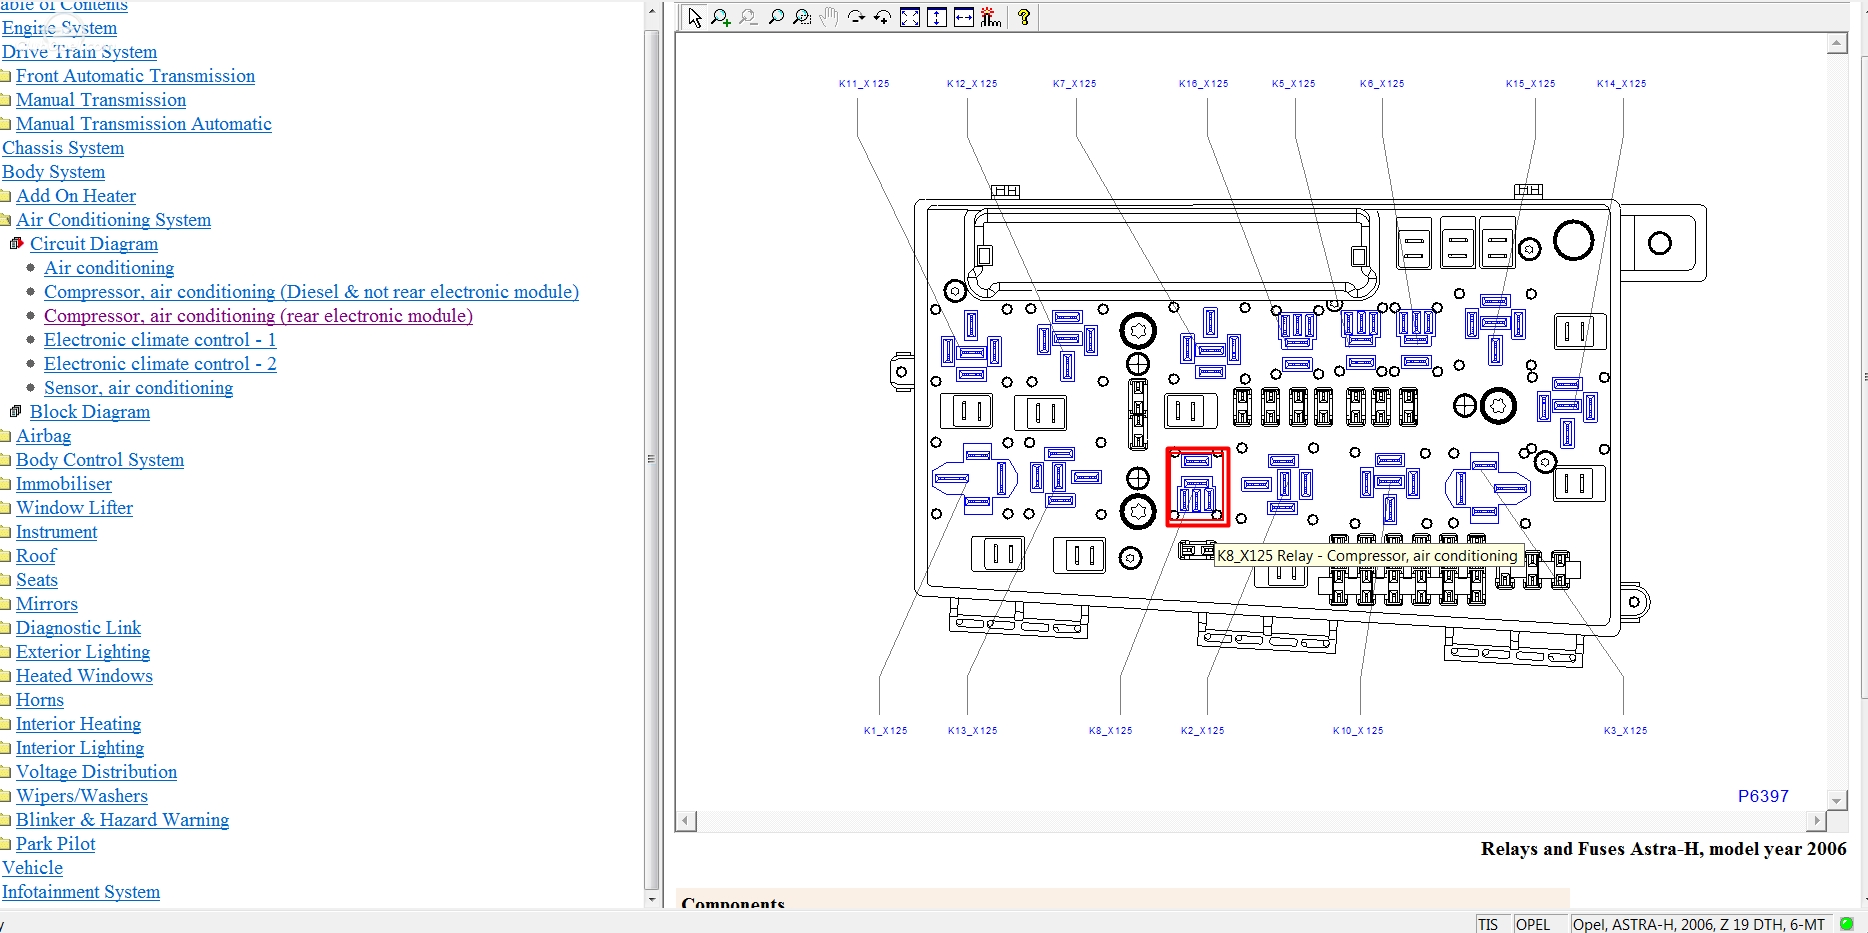This screenshot has height=933, width=1868.
Task: Go to Drive Train System section
Action: pyautogui.click(x=79, y=52)
